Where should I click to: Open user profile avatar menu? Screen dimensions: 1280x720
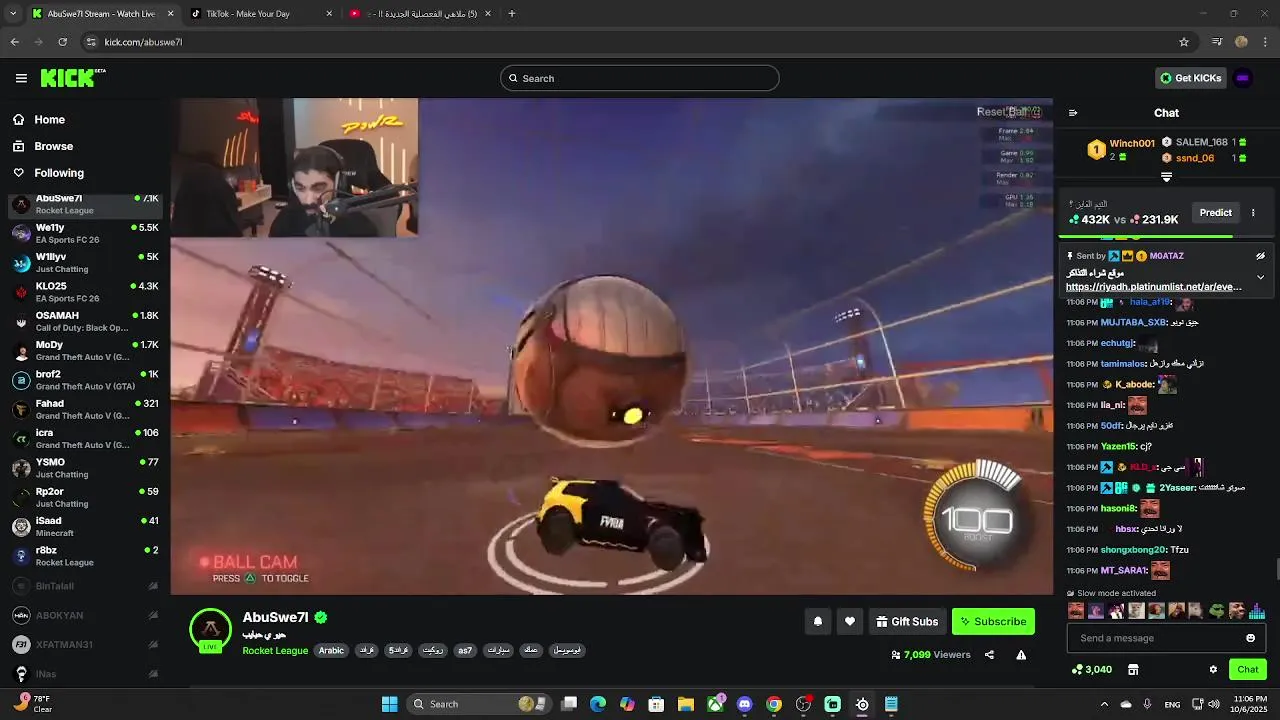(1243, 78)
